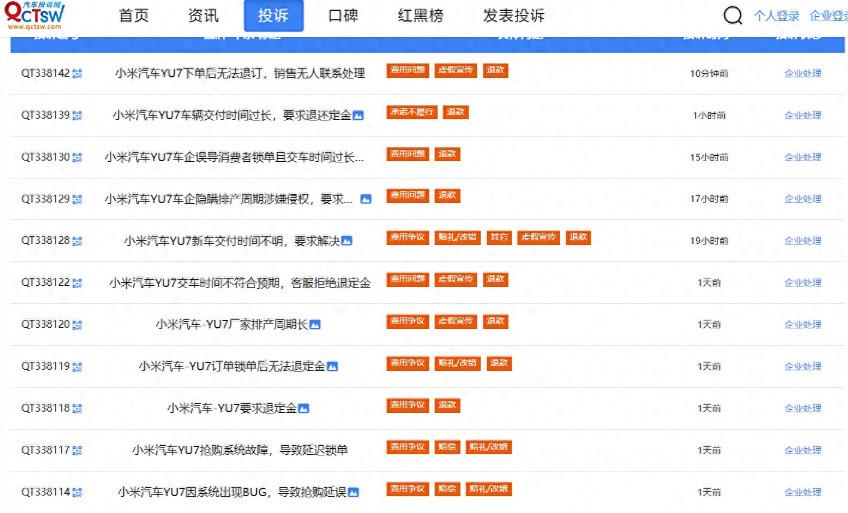Image resolution: width=848 pixels, height=513 pixels.
Task: Click 企业处理 status for QT338142
Action: click(x=803, y=74)
